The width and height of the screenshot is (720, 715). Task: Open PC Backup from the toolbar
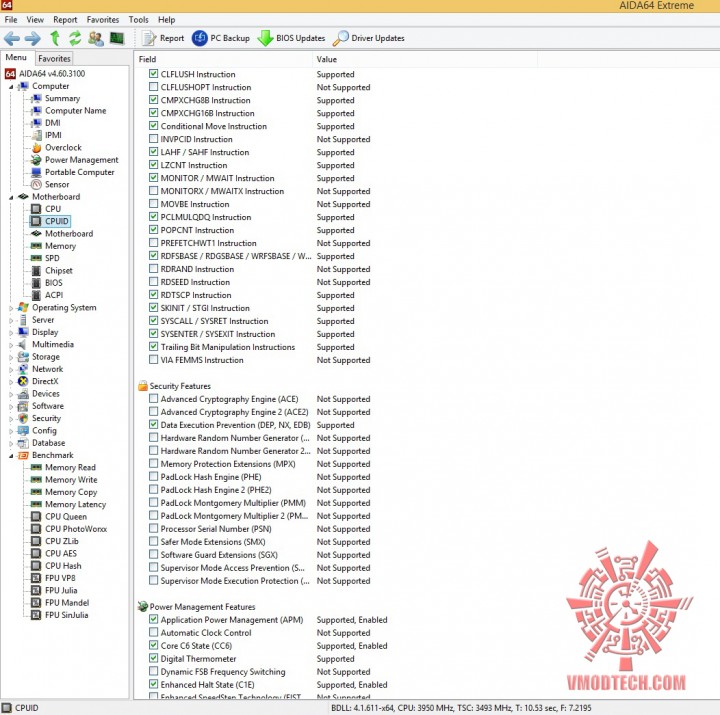221,38
